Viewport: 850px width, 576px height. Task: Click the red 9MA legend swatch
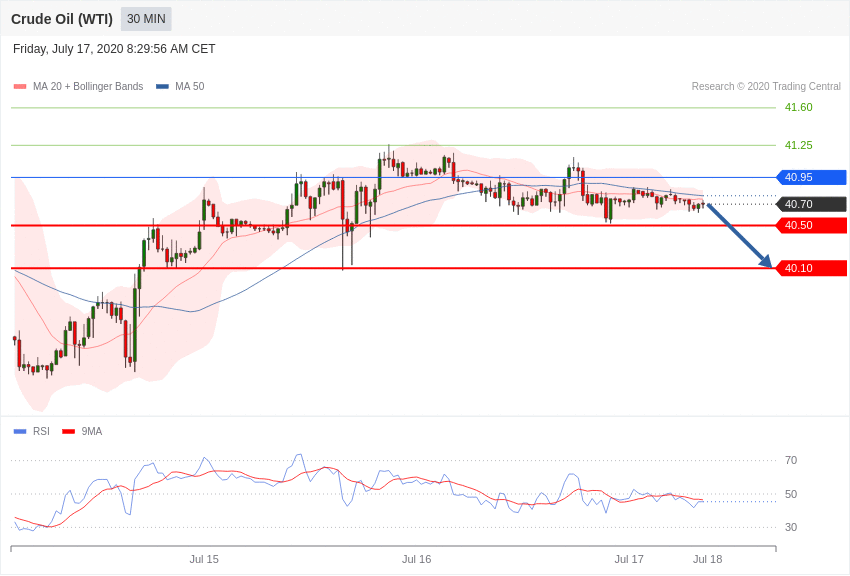pos(69,432)
